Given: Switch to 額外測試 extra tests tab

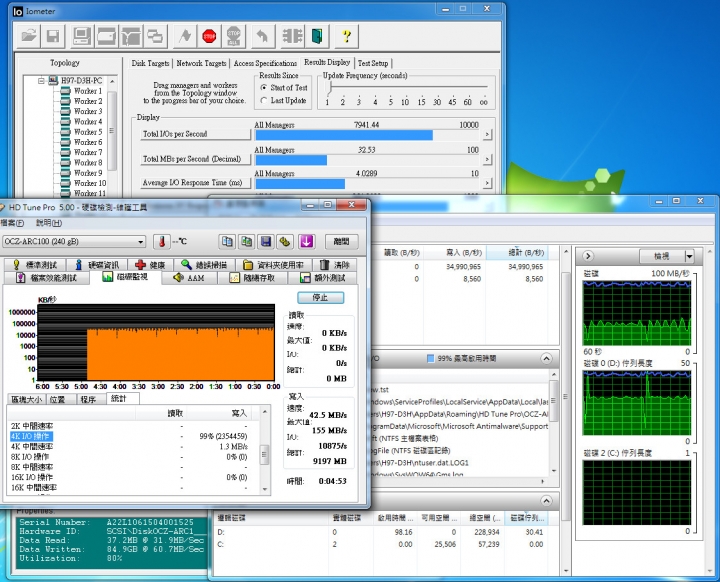Looking at the screenshot, I should click(323, 278).
